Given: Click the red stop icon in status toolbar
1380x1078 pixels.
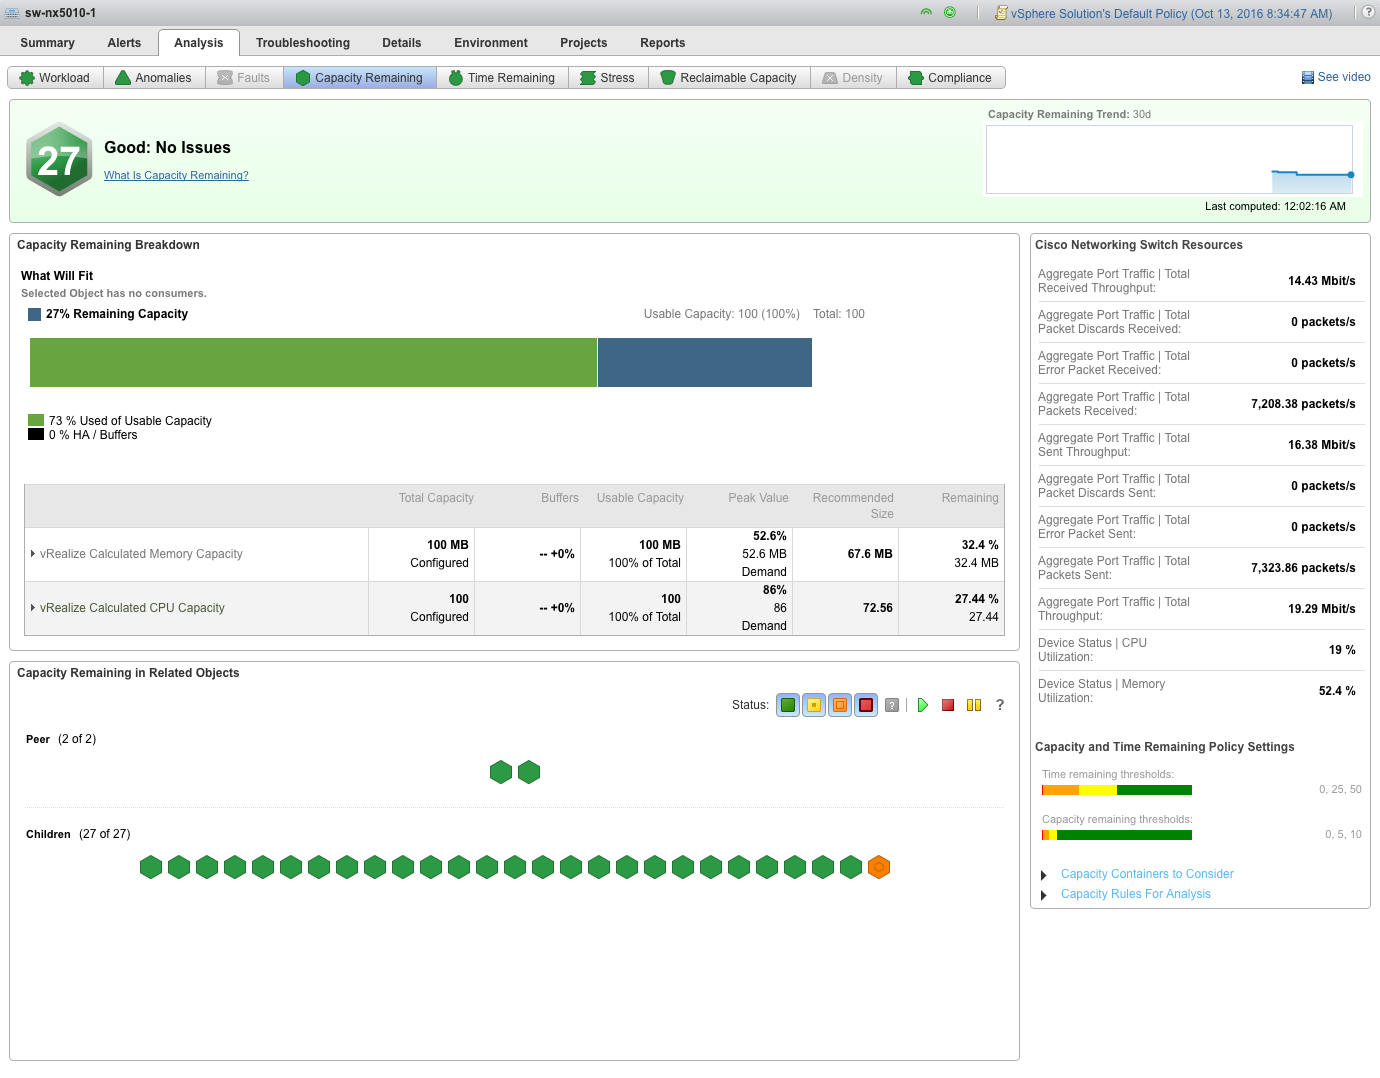Looking at the screenshot, I should 948,705.
